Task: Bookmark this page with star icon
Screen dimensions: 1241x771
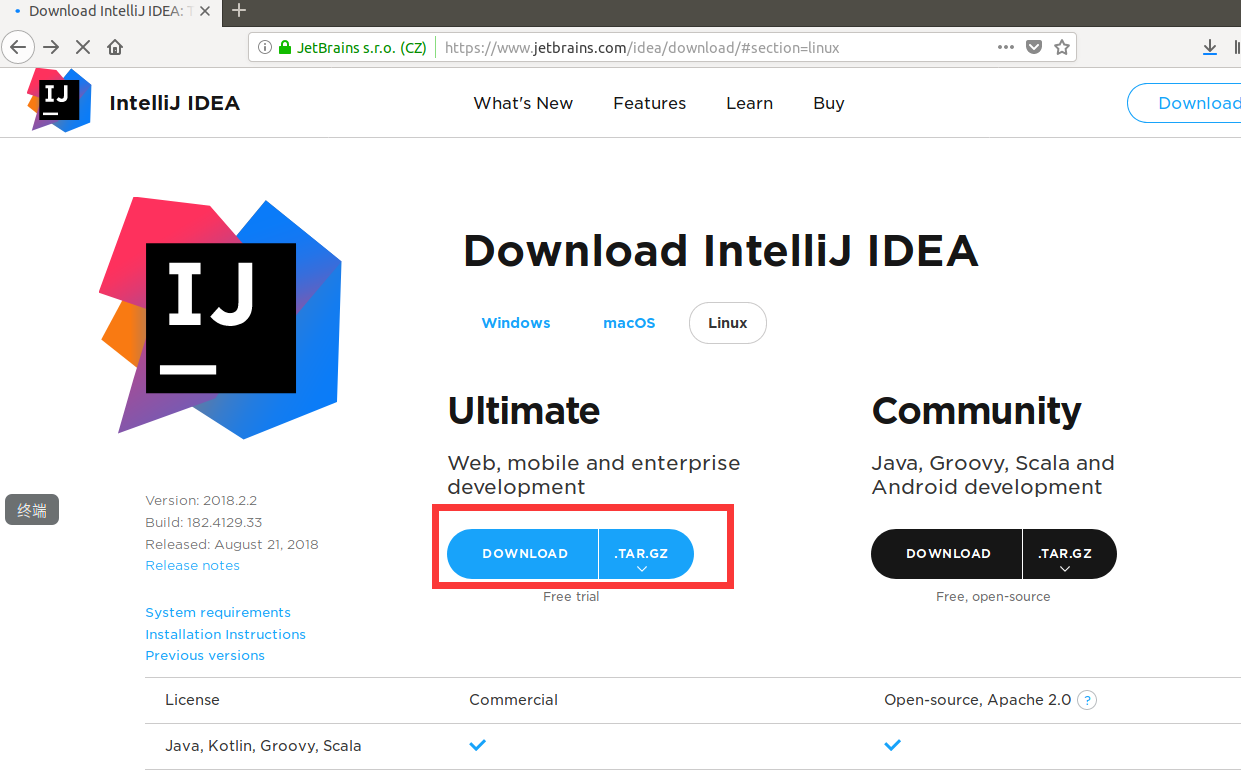Action: click(x=1062, y=47)
